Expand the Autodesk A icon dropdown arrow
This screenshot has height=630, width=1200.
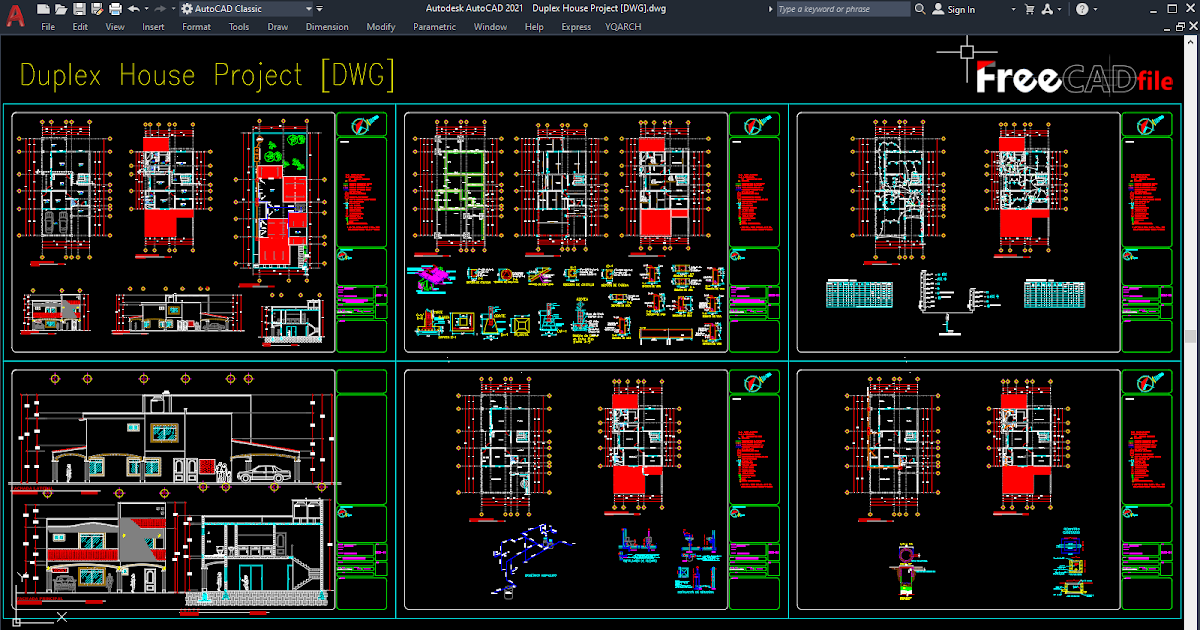coord(1059,9)
